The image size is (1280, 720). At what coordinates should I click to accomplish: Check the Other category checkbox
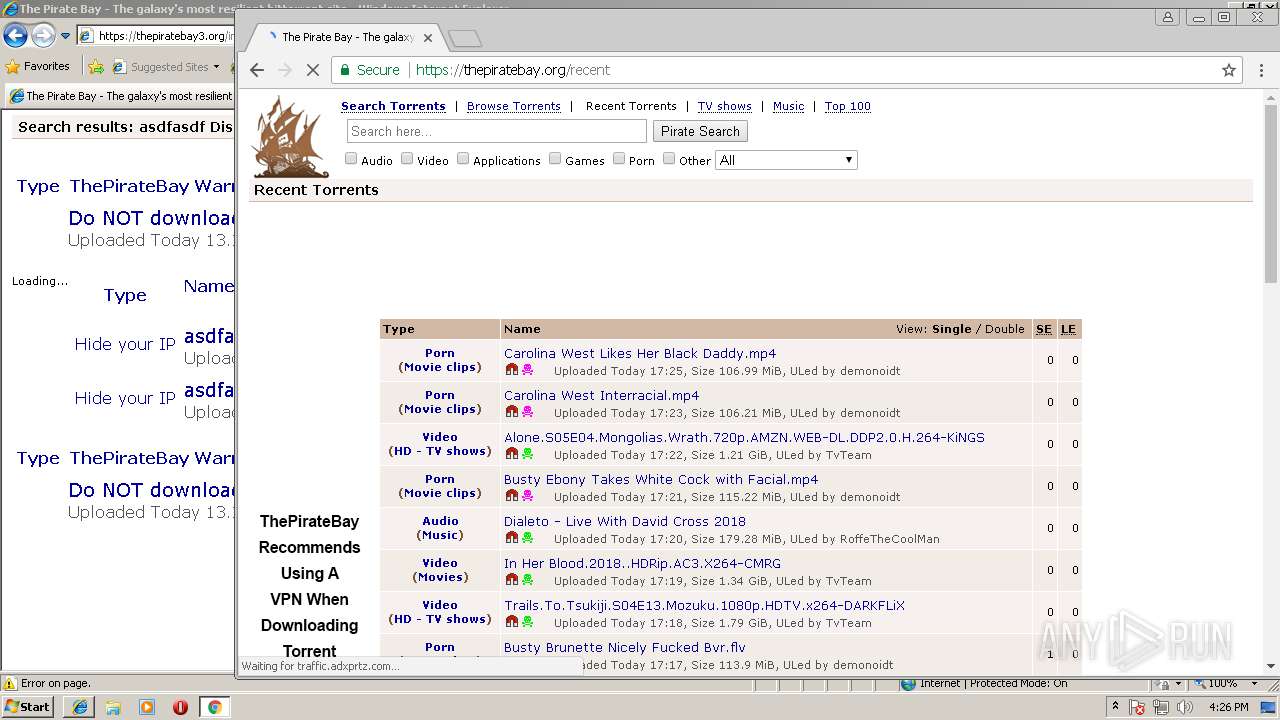[669, 158]
